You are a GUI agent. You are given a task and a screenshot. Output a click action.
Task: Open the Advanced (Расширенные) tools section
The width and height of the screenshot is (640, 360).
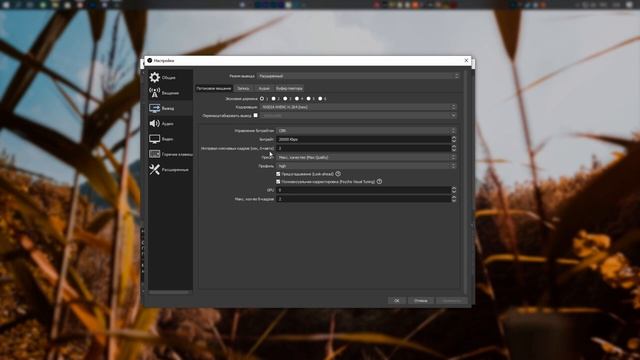(x=170, y=169)
